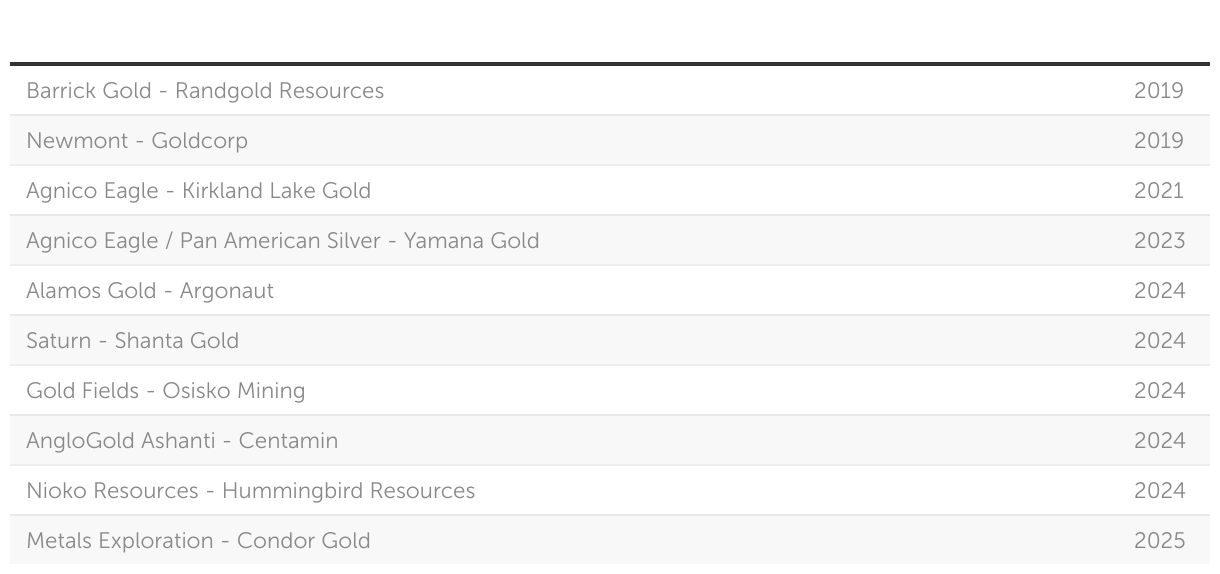Viewport: 1220px width, 574px height.
Task: Click the 2019 year next to Newmont
Action: pyautogui.click(x=1159, y=141)
